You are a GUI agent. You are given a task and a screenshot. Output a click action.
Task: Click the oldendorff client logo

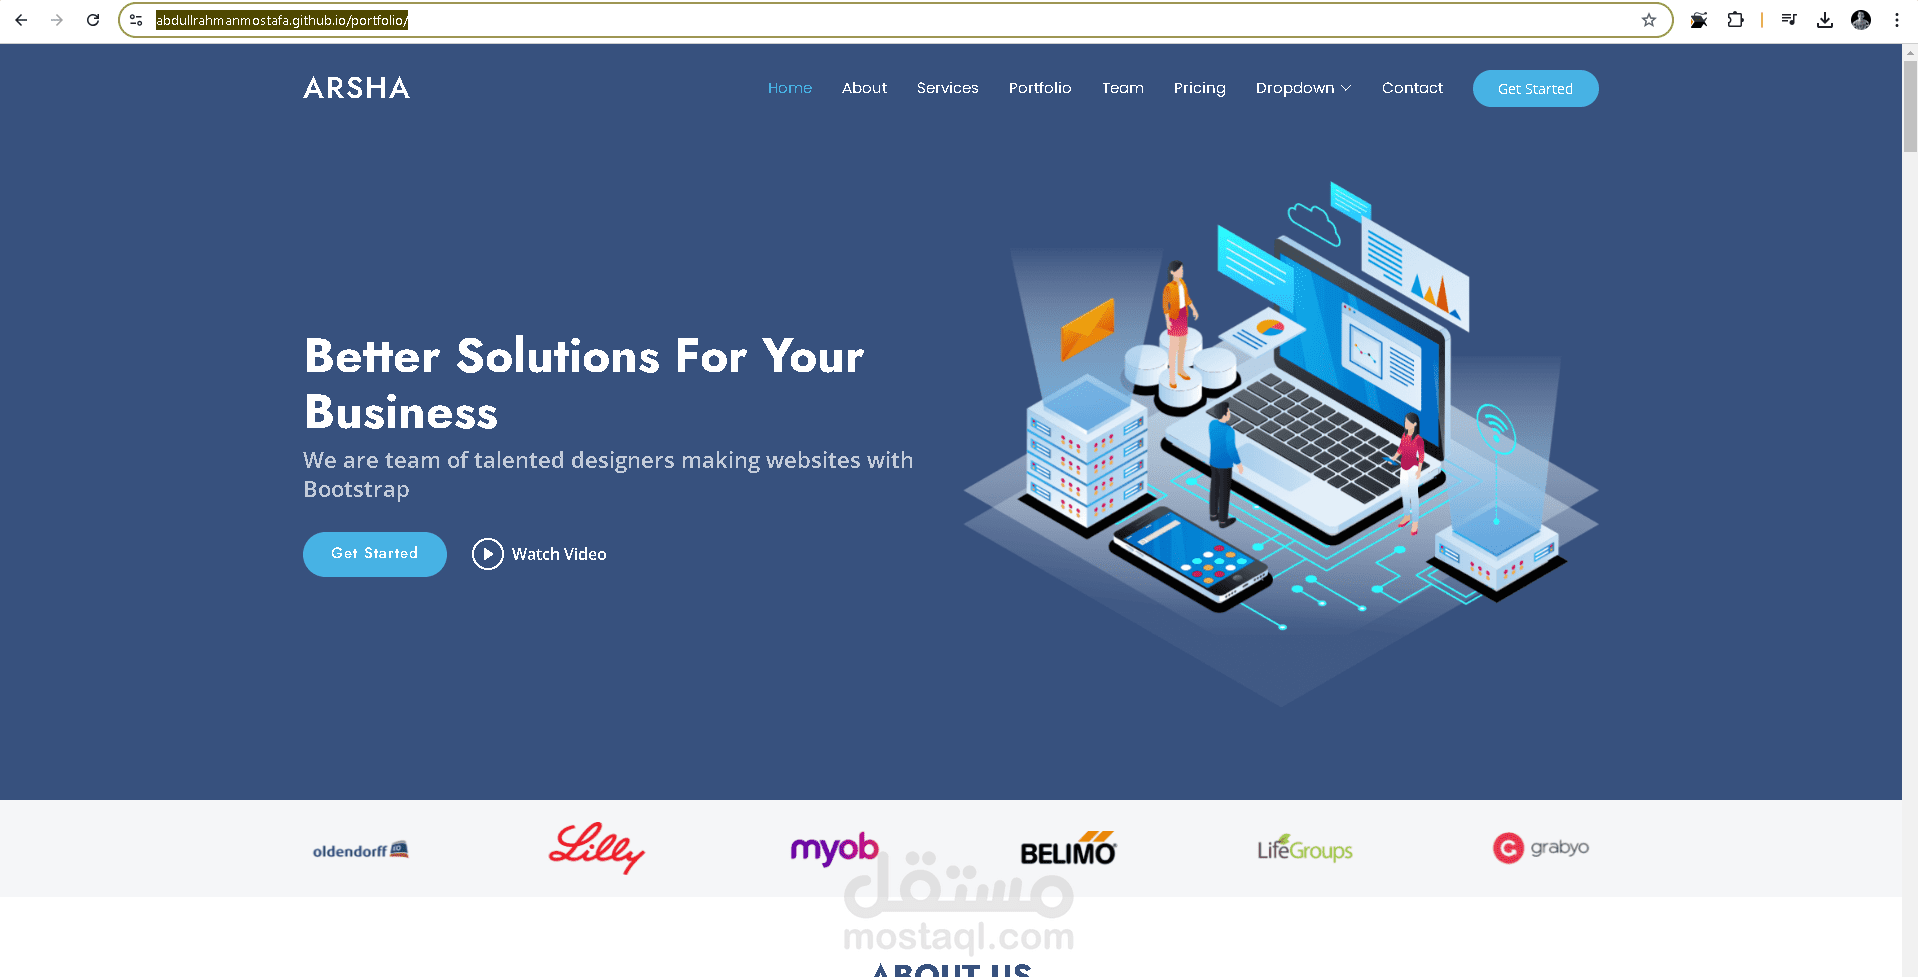[x=361, y=850]
